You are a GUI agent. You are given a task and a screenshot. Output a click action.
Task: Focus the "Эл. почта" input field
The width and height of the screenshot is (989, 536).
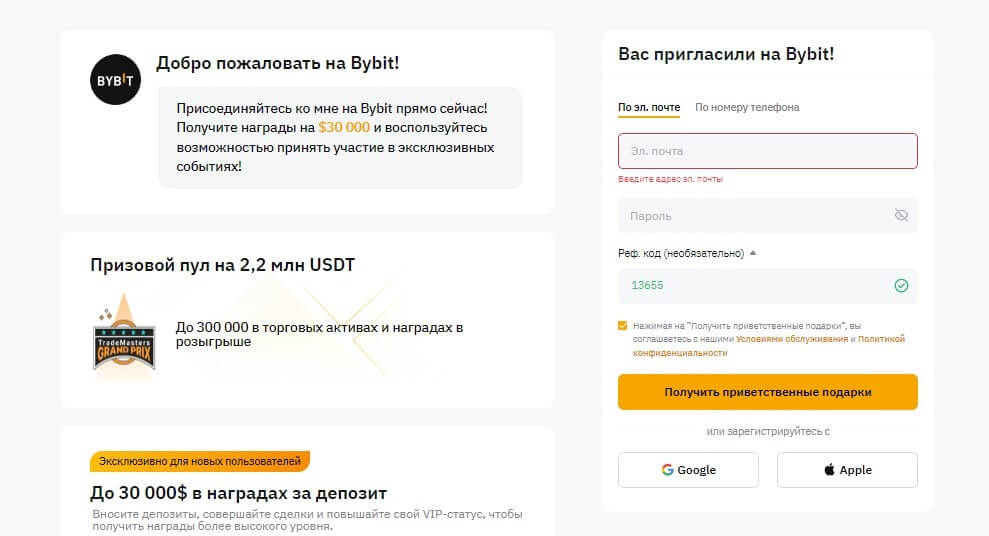point(767,151)
